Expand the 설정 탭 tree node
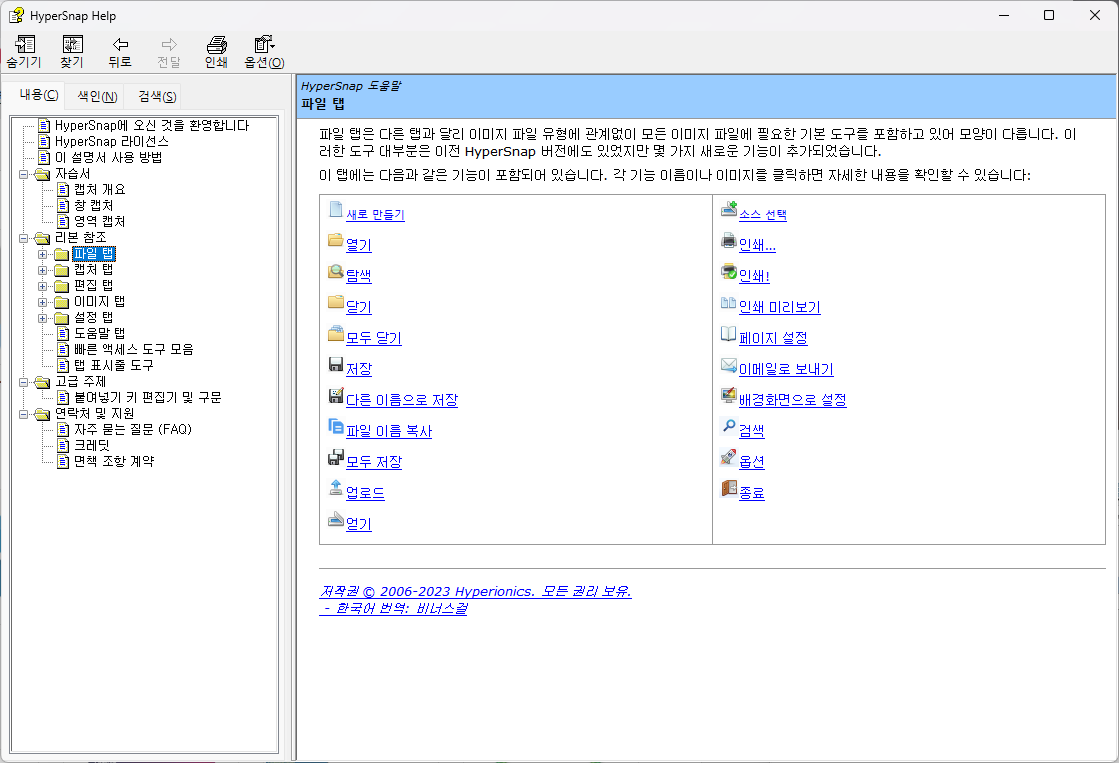 click(42, 318)
